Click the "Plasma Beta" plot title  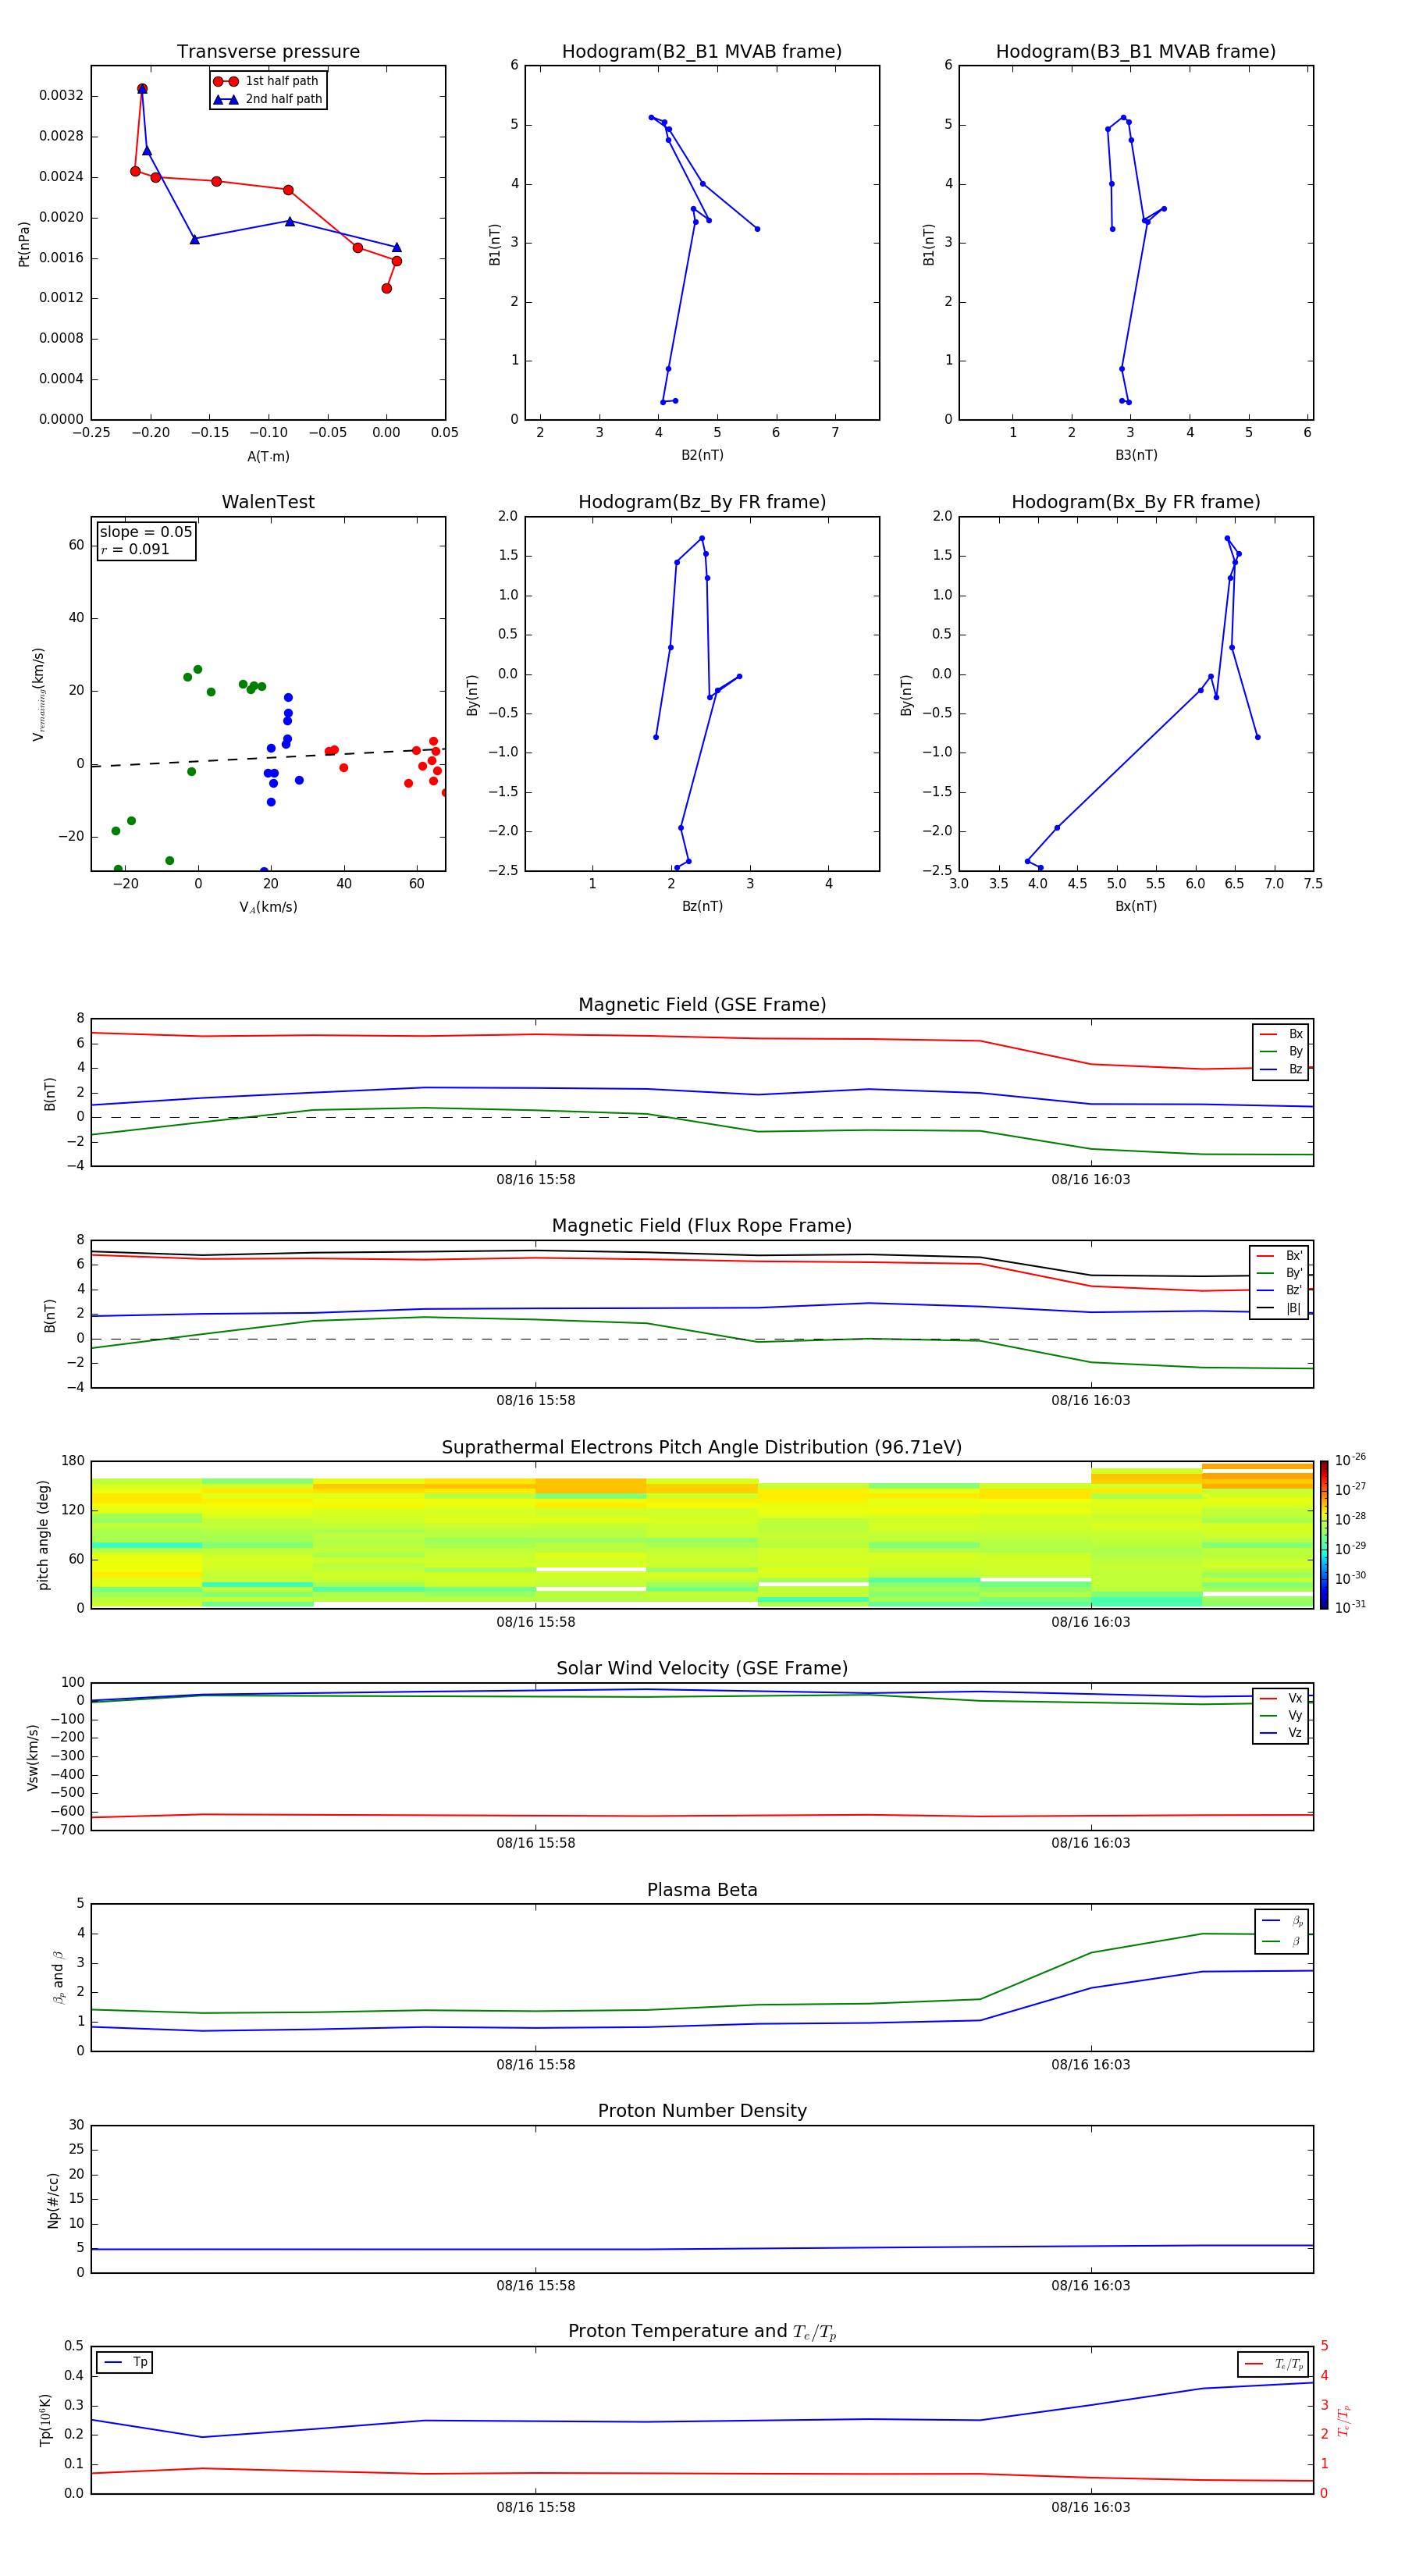pos(702,1890)
